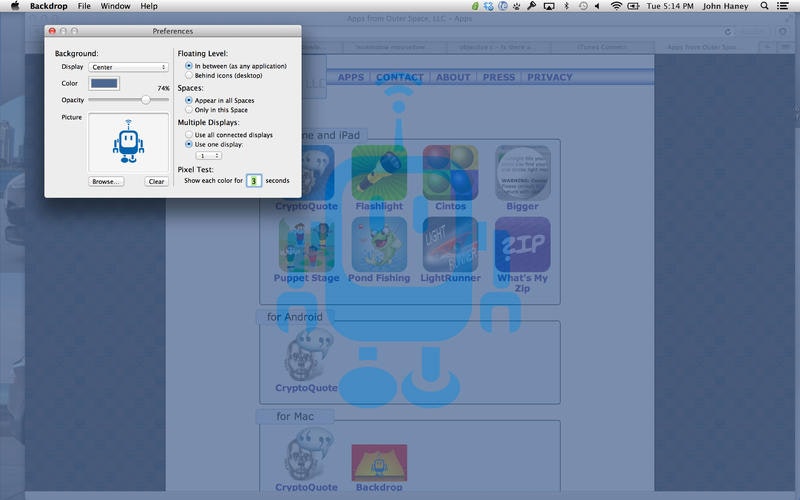Click the Bigger link text

pos(522,206)
